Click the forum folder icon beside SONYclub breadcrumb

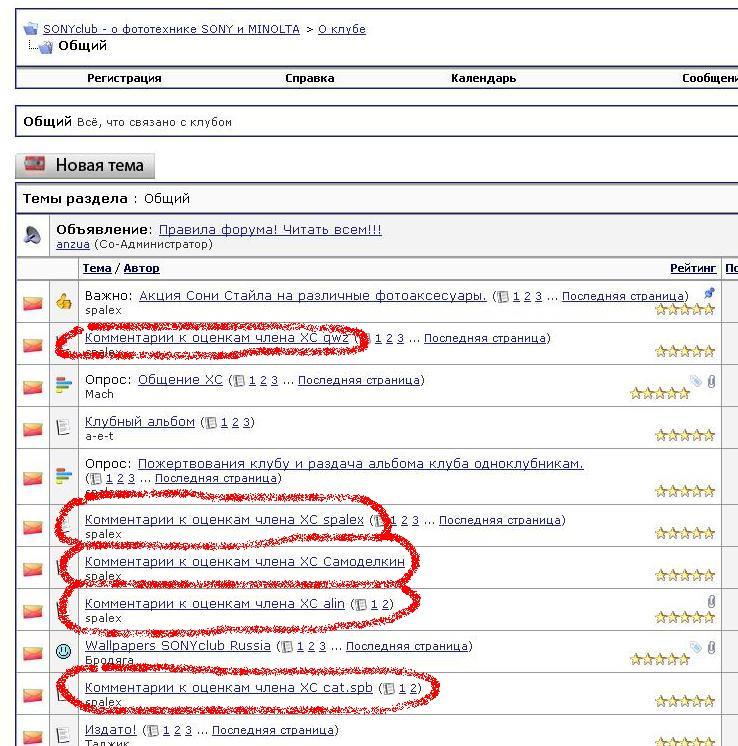[30, 30]
